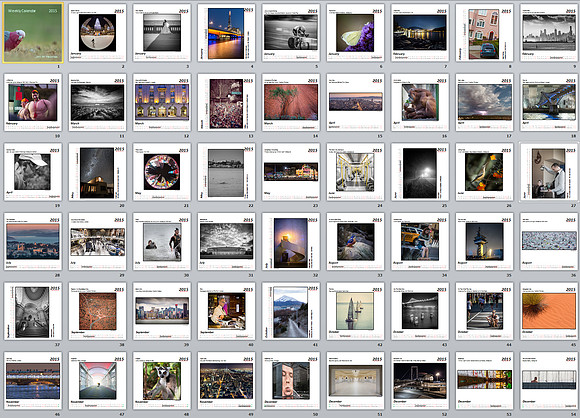Click slide 12 lit building facade at night
580x418 pixels.
(x=162, y=102)
